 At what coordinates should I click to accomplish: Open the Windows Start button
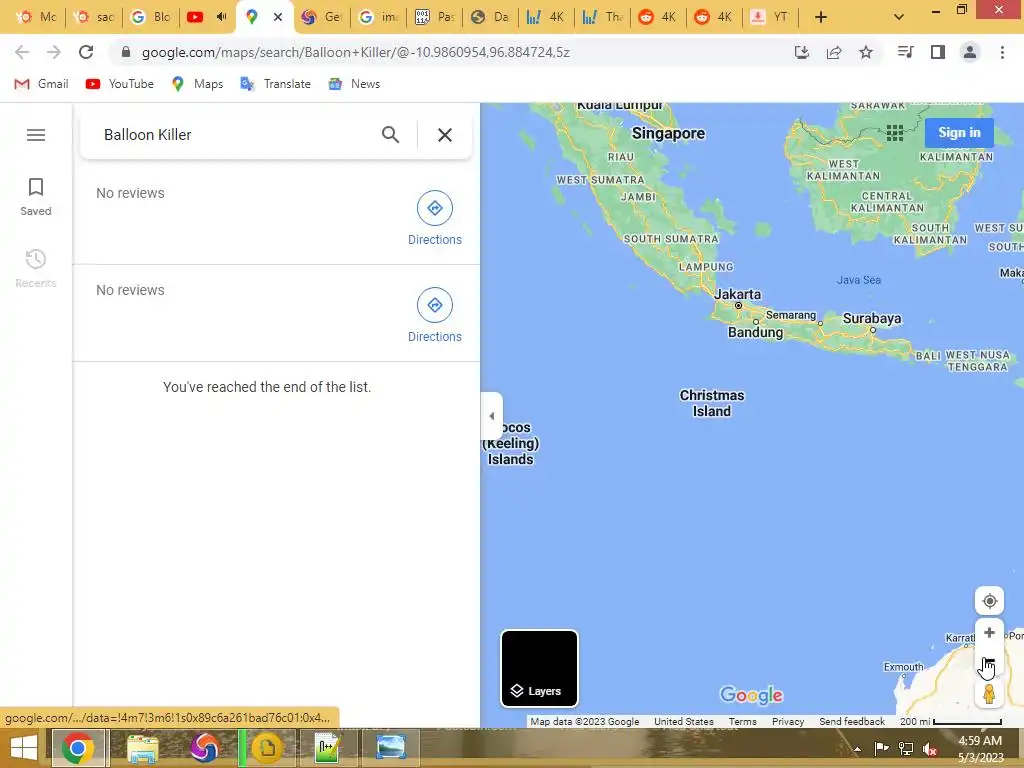24,748
